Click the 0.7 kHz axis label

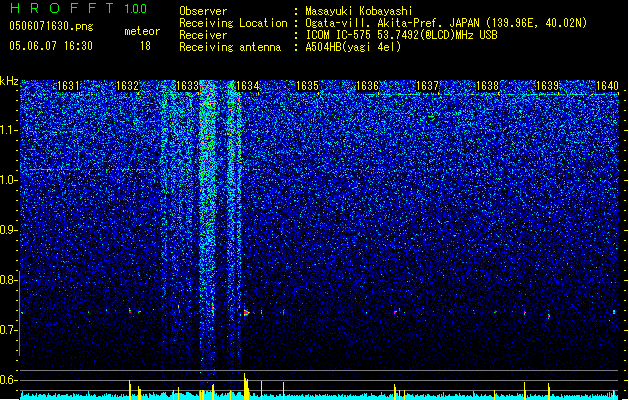[x=9, y=330]
